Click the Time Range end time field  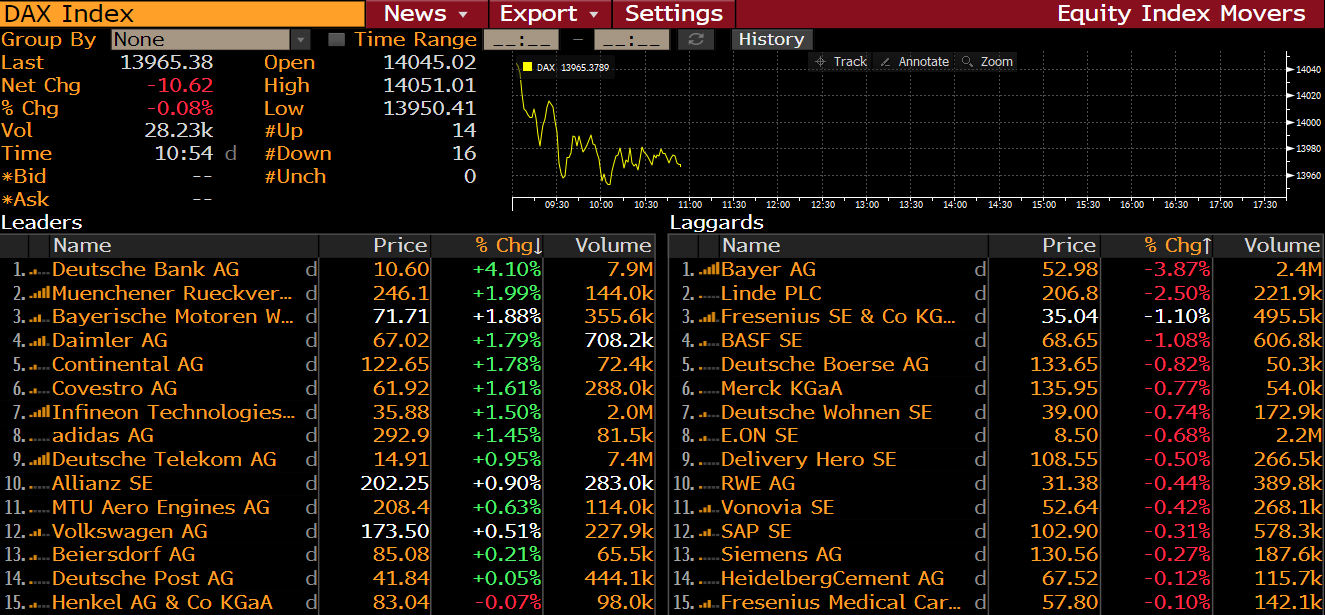click(x=632, y=39)
